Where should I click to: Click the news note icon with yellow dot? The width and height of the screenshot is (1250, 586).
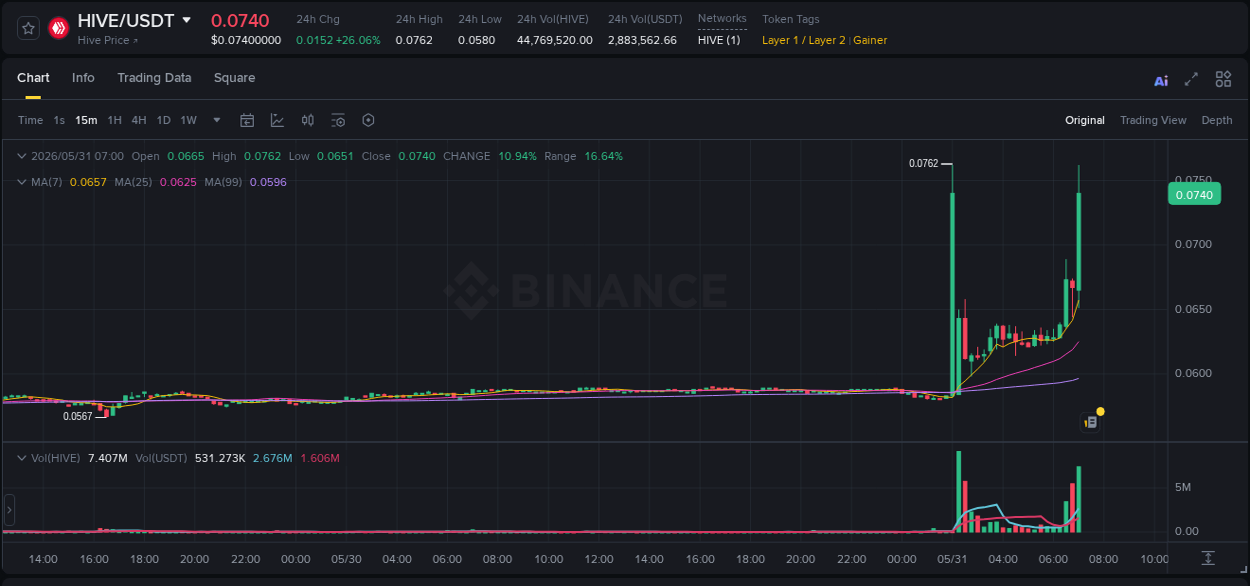1092,422
